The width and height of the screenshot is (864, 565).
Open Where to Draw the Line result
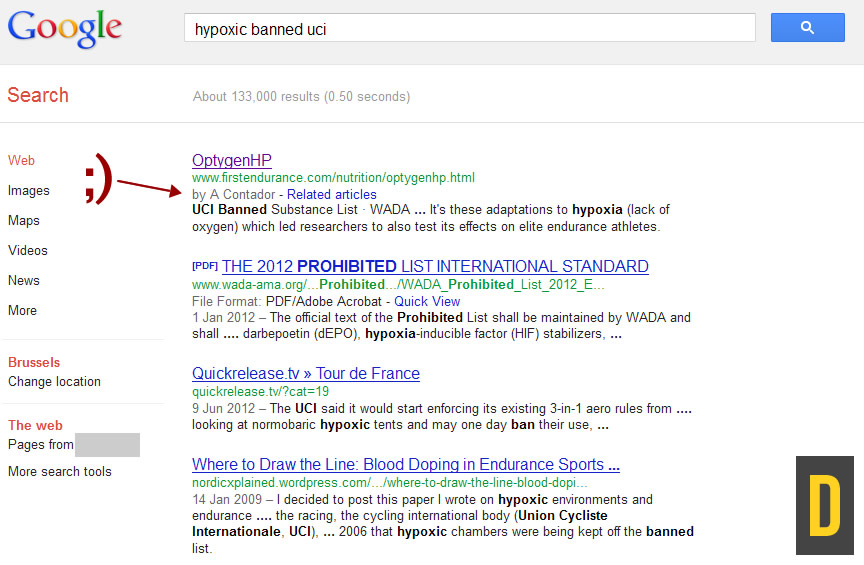click(x=406, y=464)
